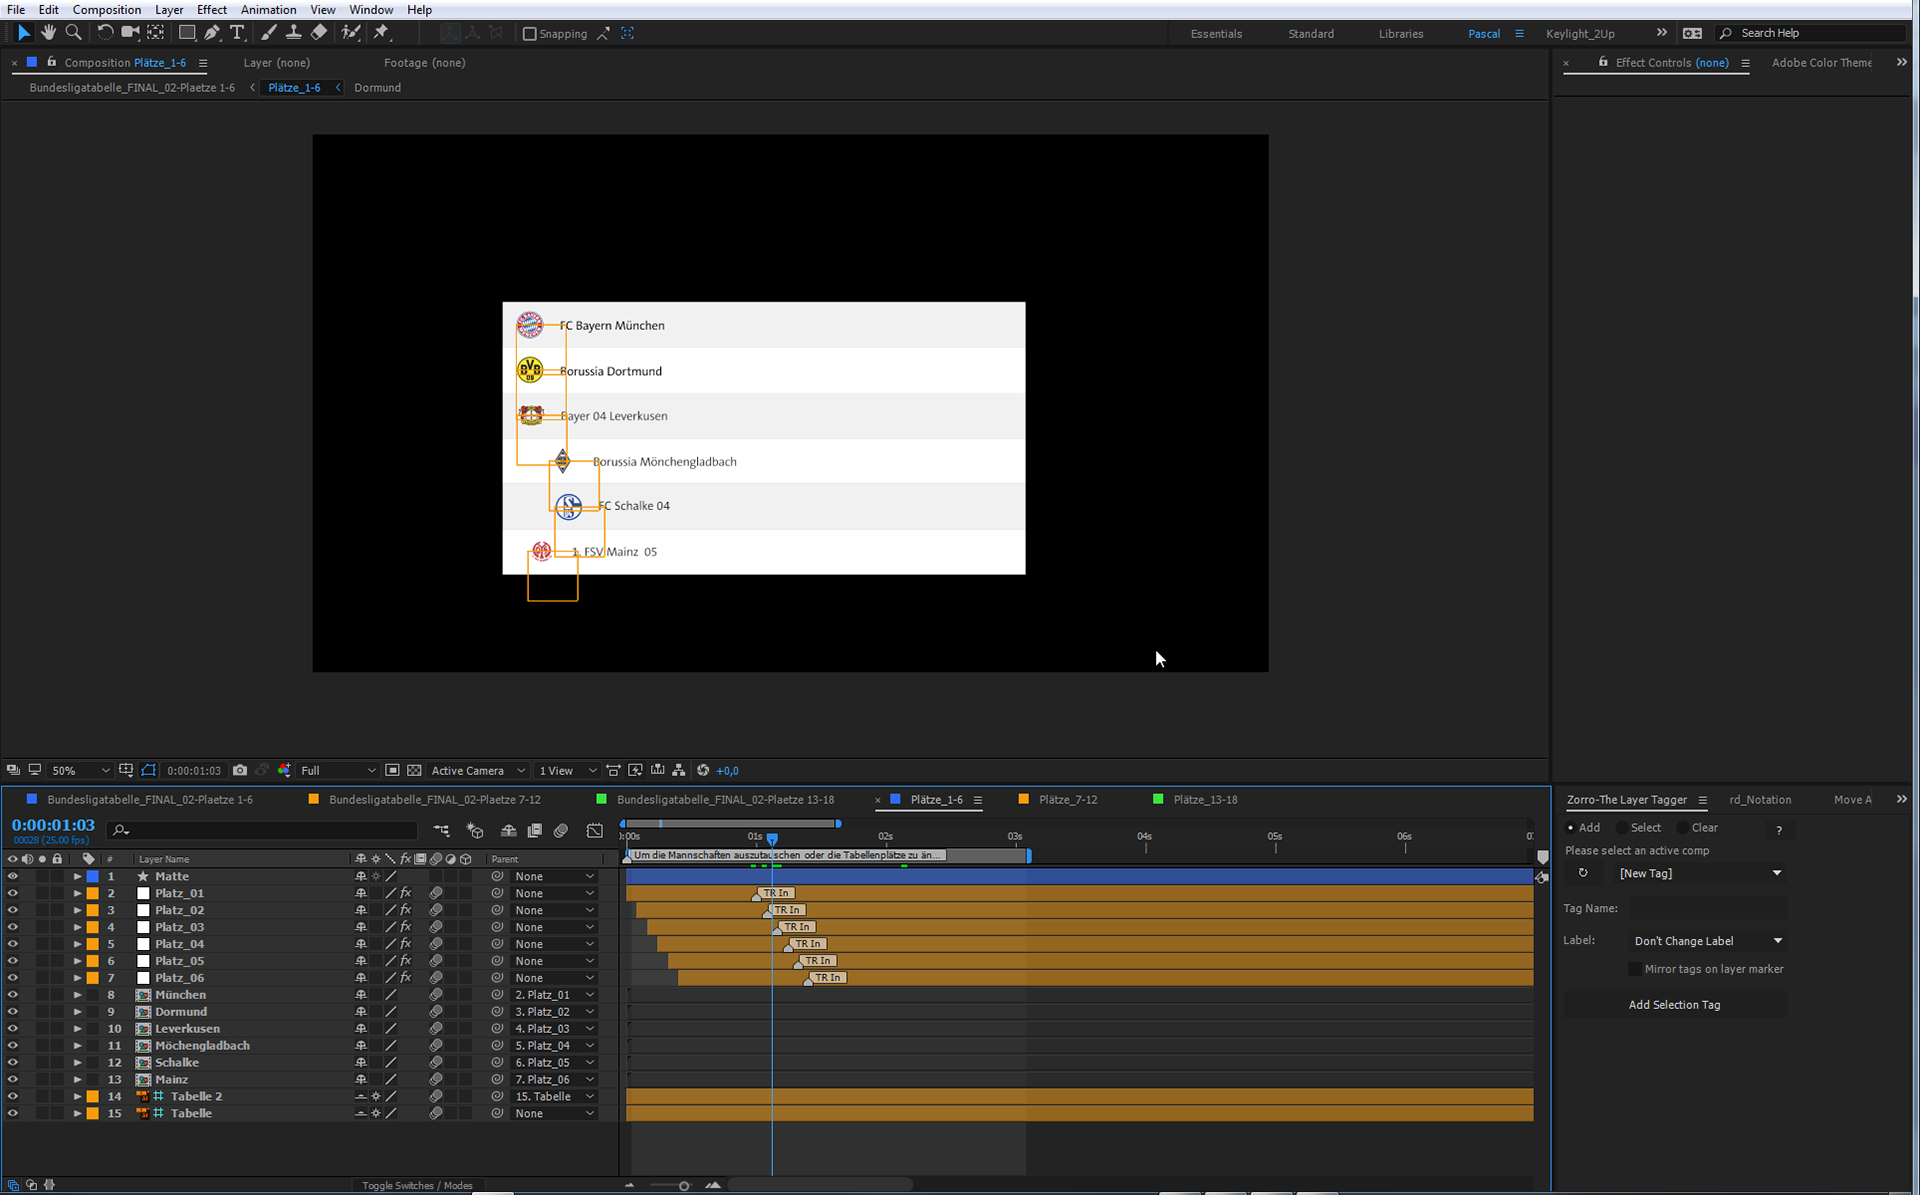Toggle the shy layers icon in timeline
1920x1195 pixels.
coord(508,830)
